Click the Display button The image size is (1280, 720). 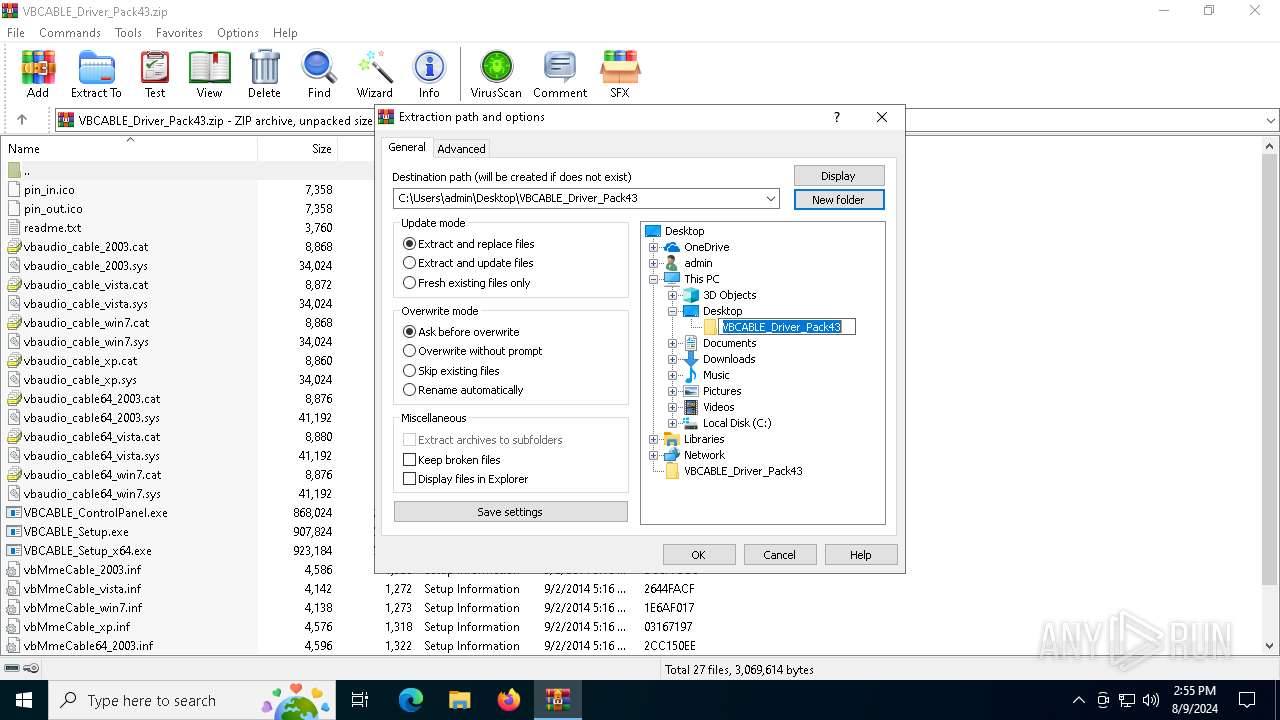pos(838,176)
